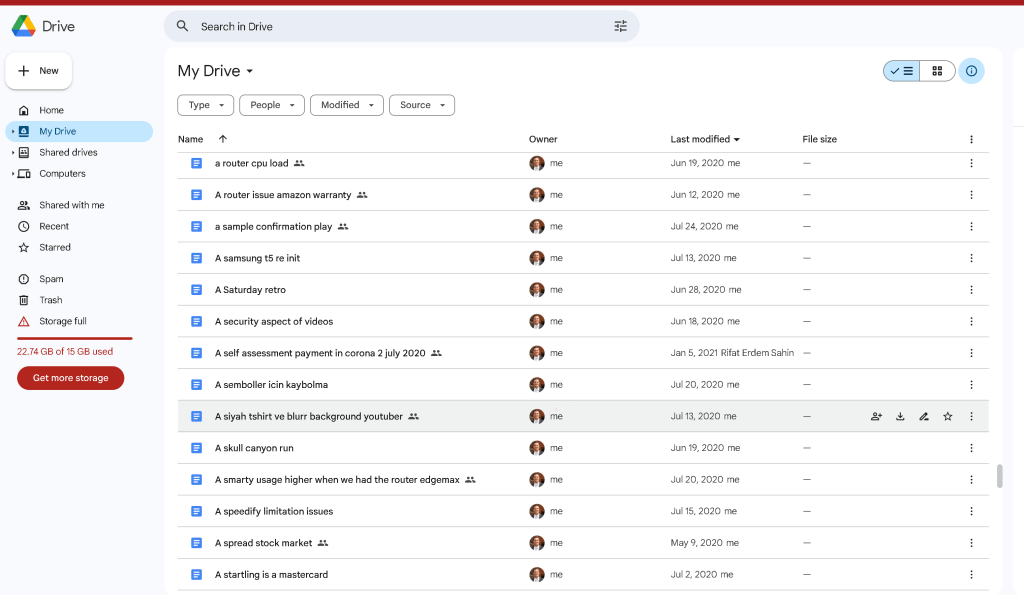Rename the 'A siyah tshirt' document
This screenshot has height=595, width=1024.
923,417
